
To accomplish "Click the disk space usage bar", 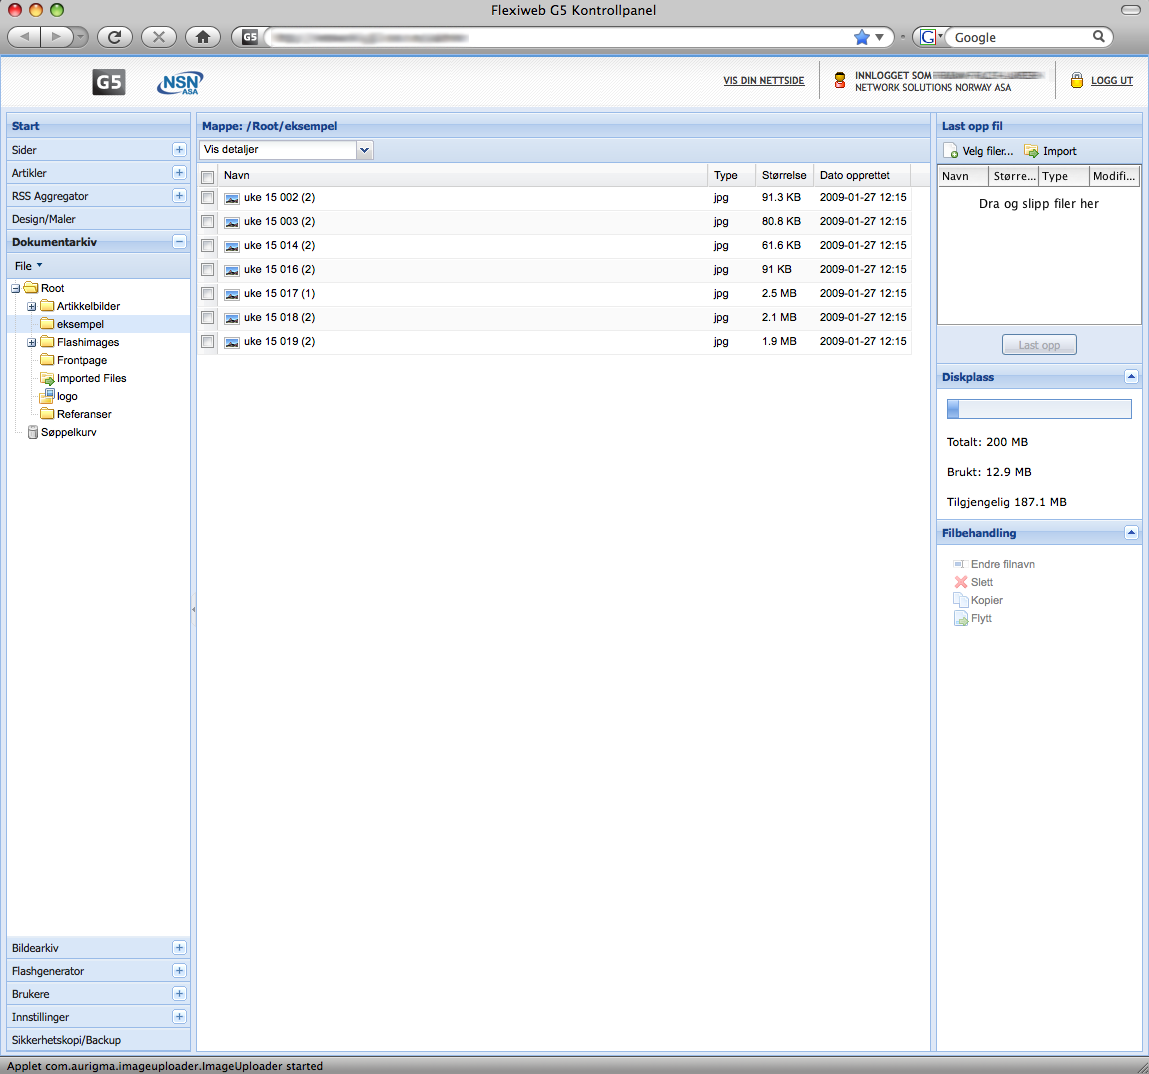I will [1039, 409].
